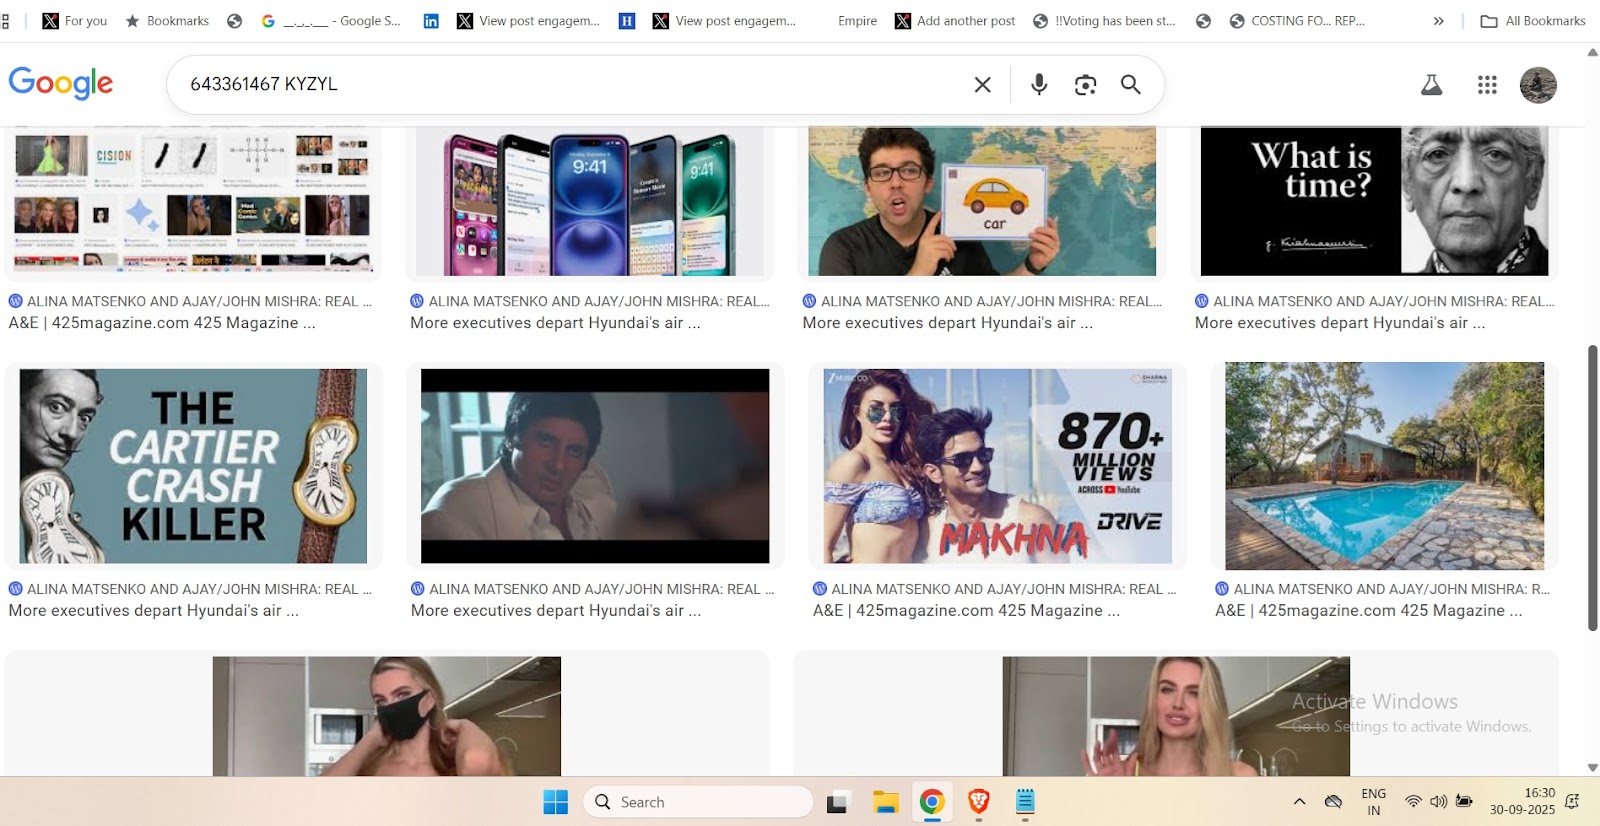Go to Google homepage via logo
The image size is (1600, 826).
tap(61, 83)
